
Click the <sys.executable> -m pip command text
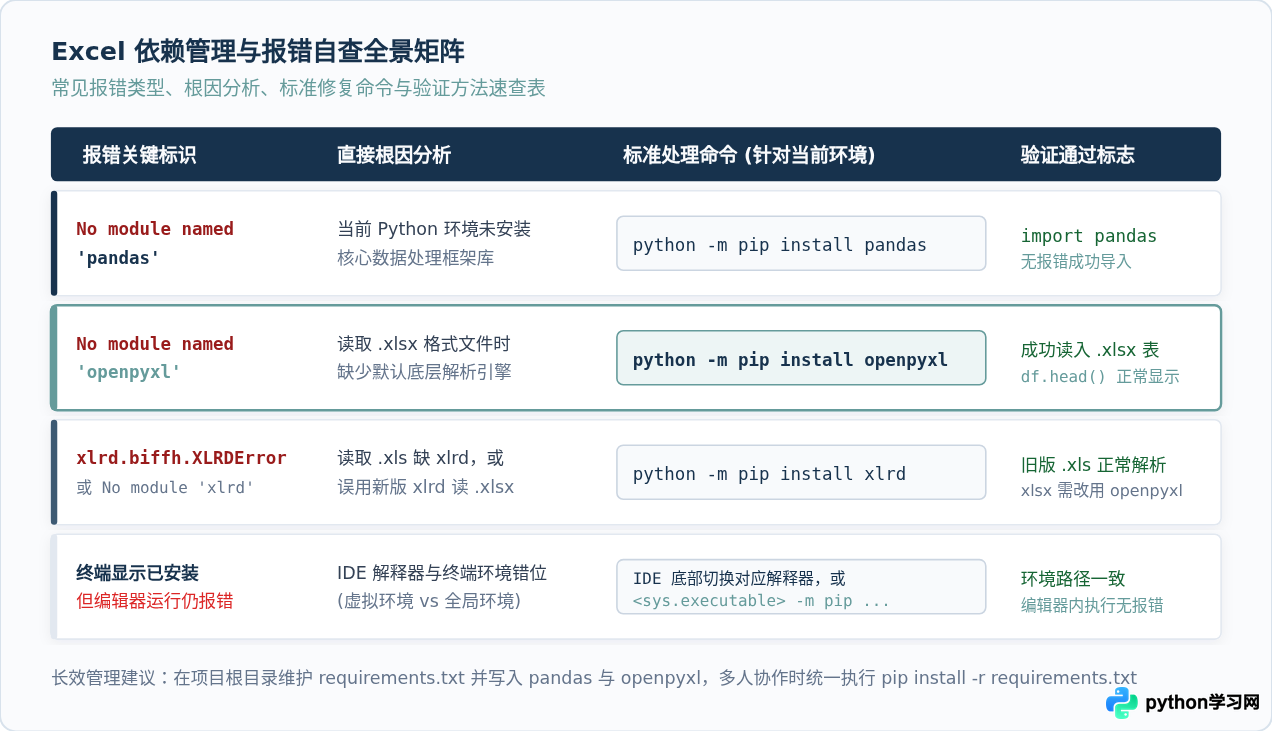click(x=761, y=601)
